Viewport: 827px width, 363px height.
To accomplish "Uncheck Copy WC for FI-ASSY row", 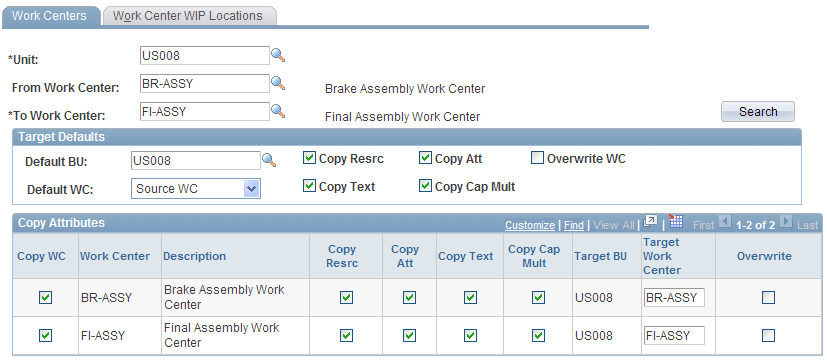I will pos(46,335).
